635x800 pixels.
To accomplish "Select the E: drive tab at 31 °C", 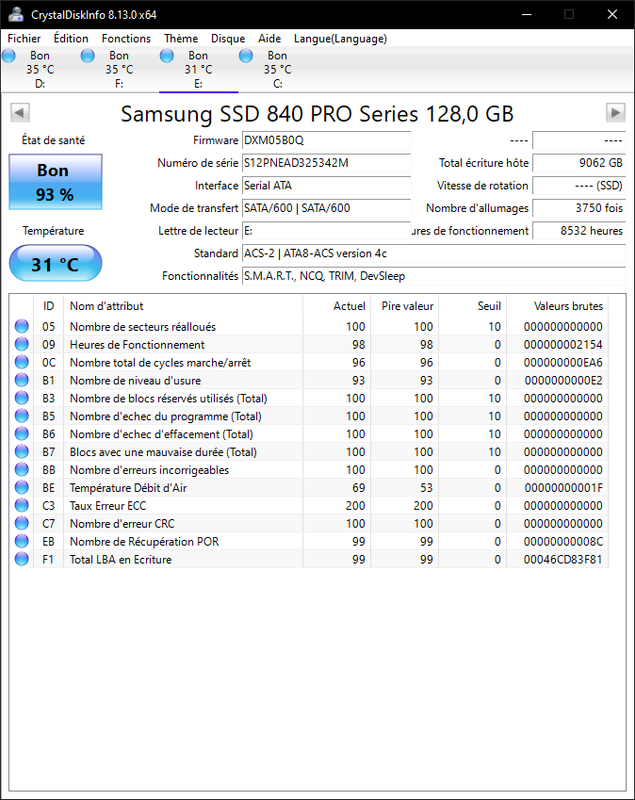I will pos(198,69).
